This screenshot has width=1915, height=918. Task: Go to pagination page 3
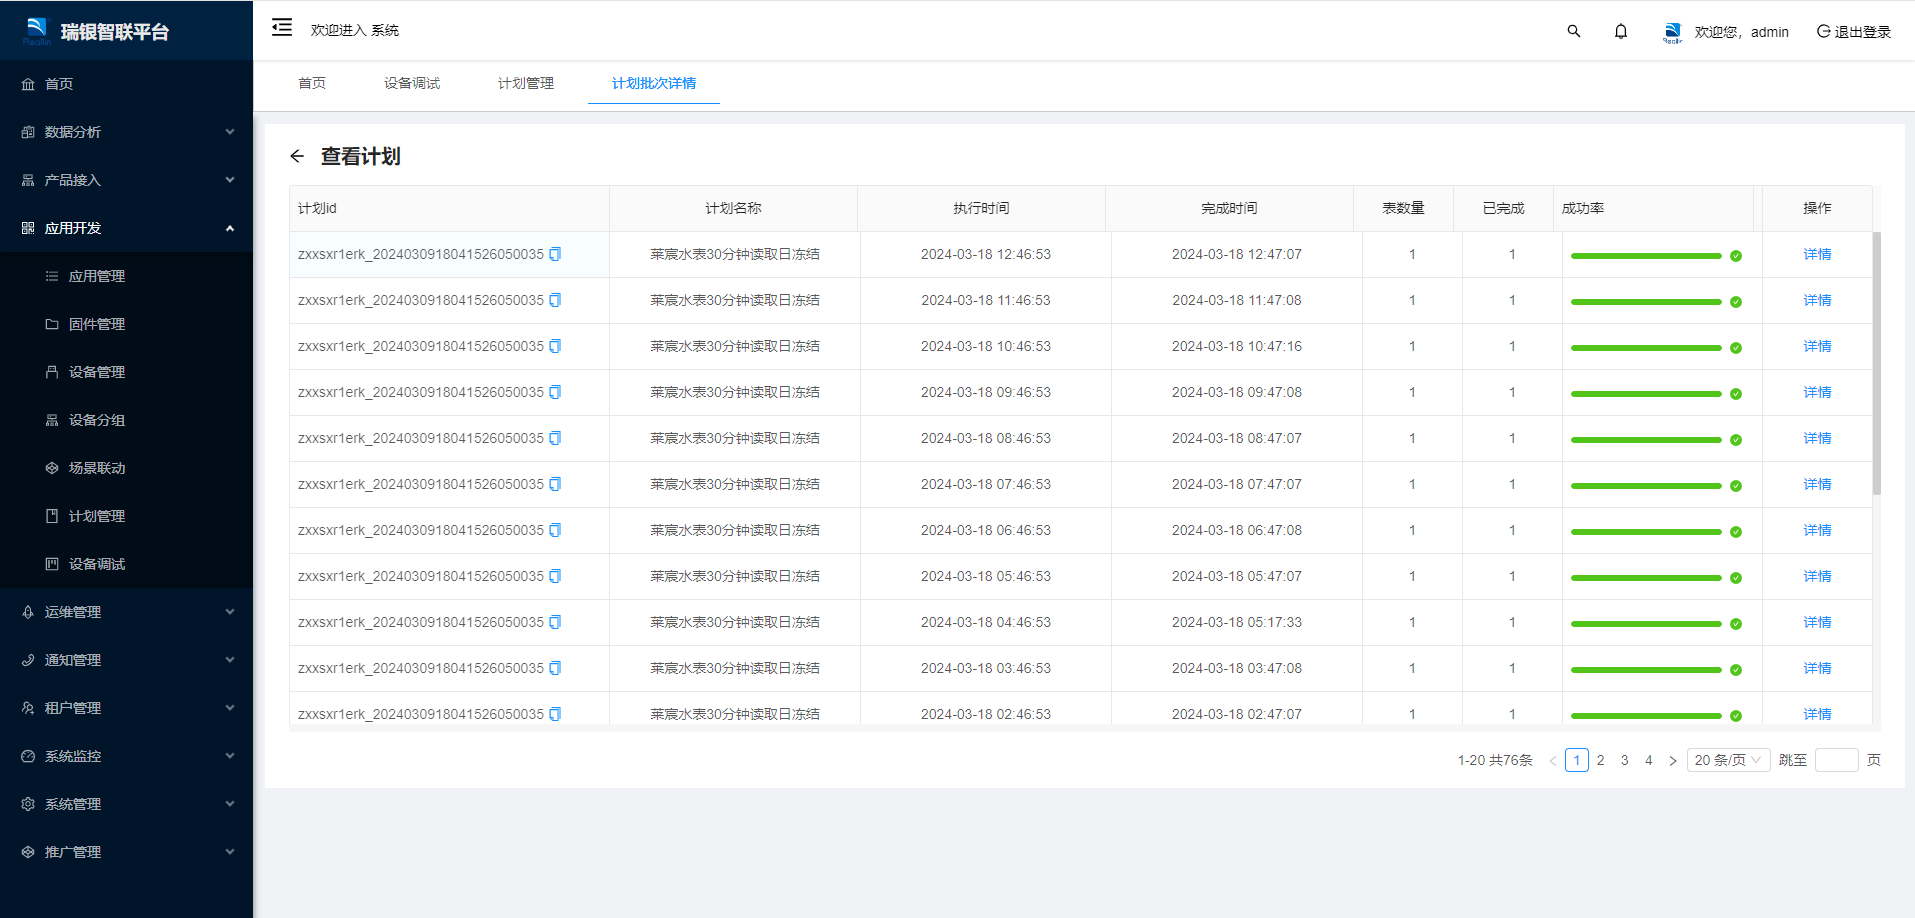coord(1624,760)
